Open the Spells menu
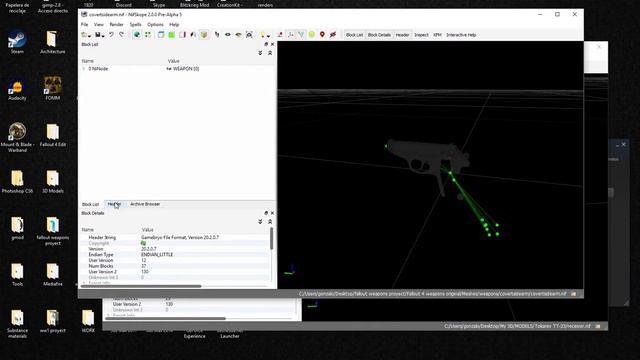 click(x=136, y=24)
